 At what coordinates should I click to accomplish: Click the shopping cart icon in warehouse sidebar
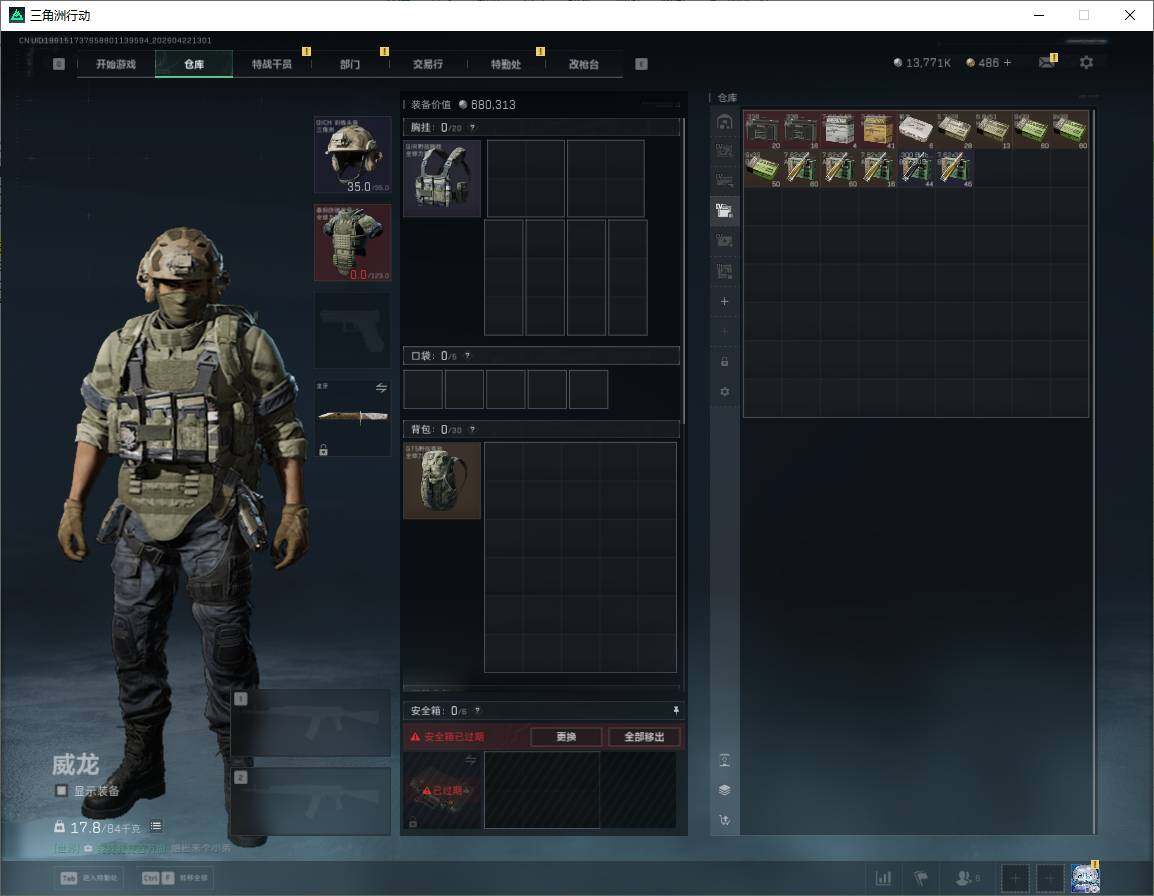(725, 821)
